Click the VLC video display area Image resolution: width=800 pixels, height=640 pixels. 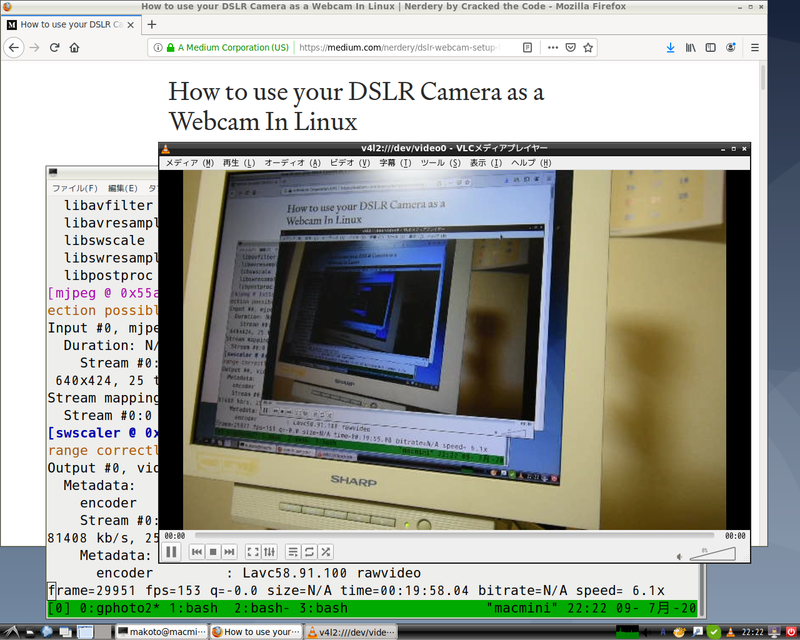454,350
